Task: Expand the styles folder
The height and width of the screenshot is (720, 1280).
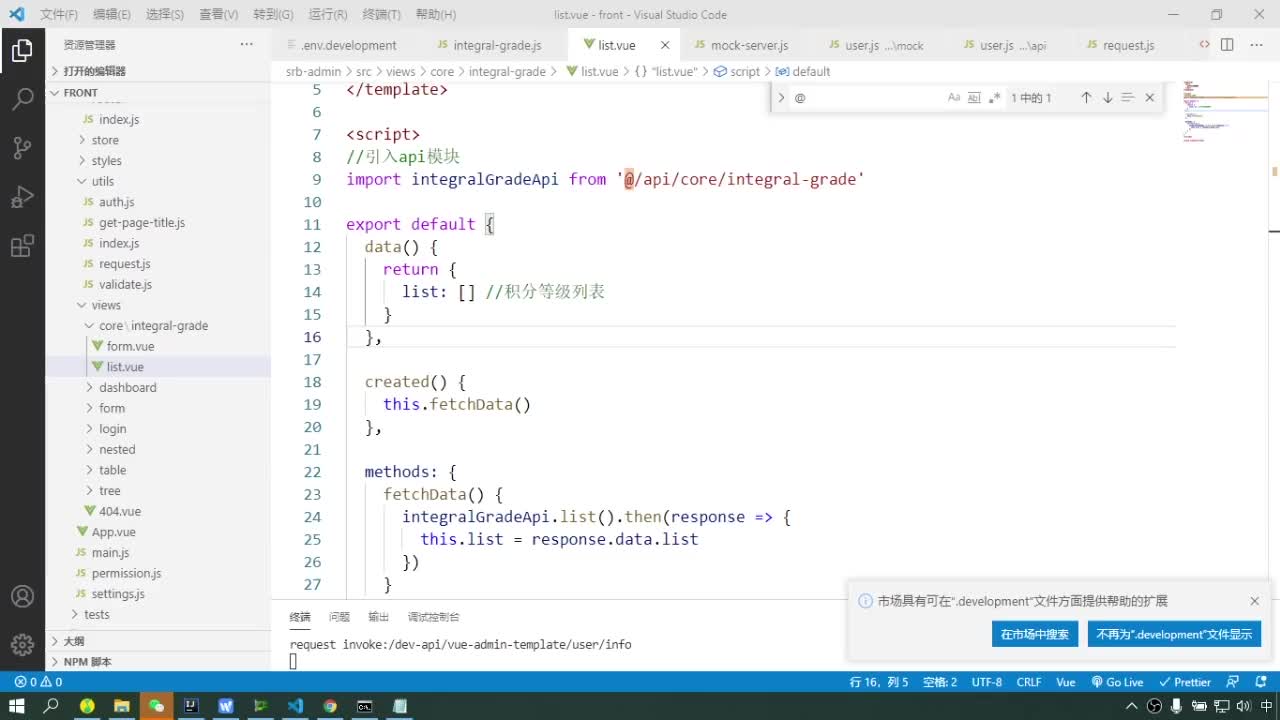Action: 158,160
